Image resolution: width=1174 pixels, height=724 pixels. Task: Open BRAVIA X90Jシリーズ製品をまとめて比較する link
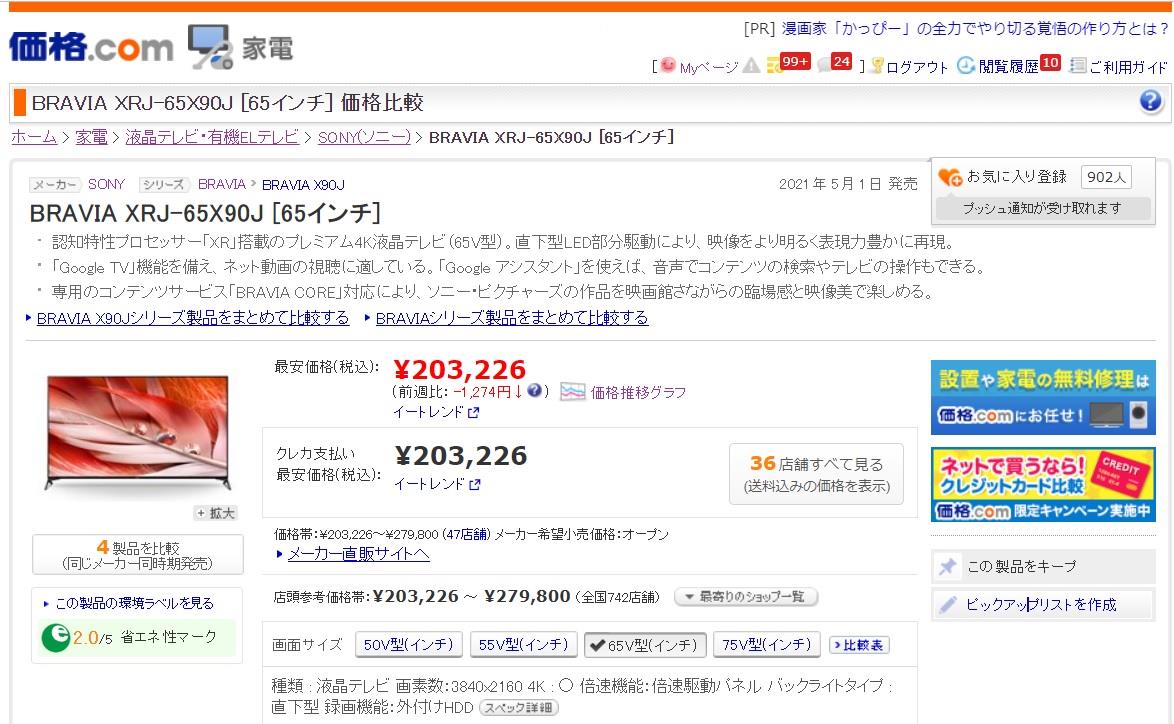[192, 318]
